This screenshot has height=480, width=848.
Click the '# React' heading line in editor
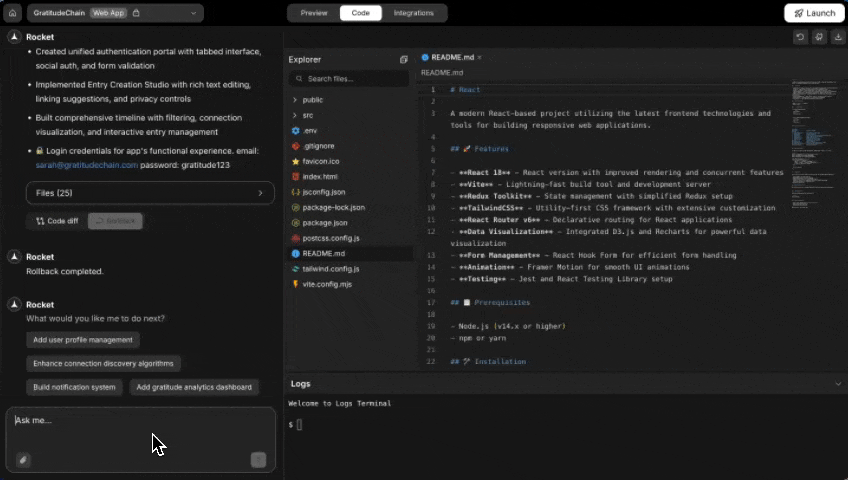(465, 90)
